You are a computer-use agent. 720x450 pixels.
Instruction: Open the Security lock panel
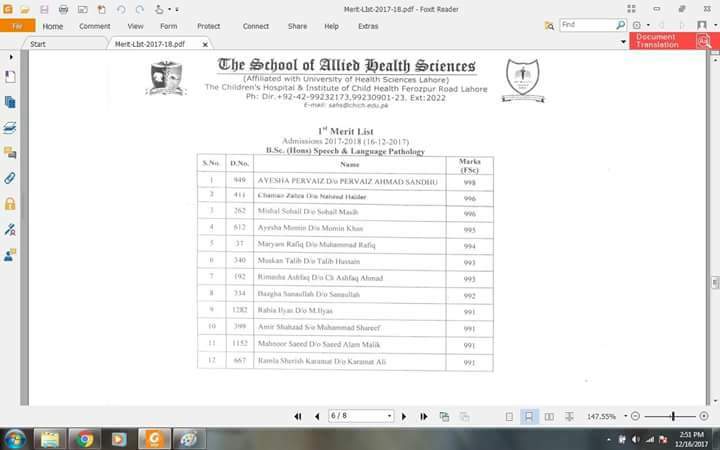10,204
